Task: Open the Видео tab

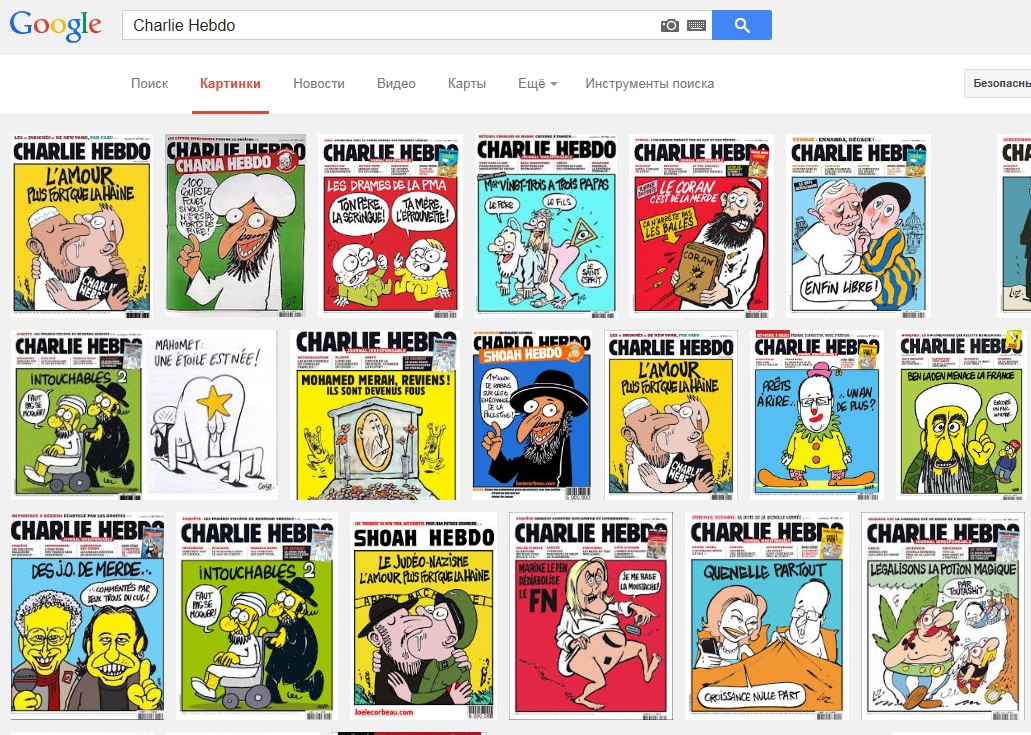Action: pos(396,83)
